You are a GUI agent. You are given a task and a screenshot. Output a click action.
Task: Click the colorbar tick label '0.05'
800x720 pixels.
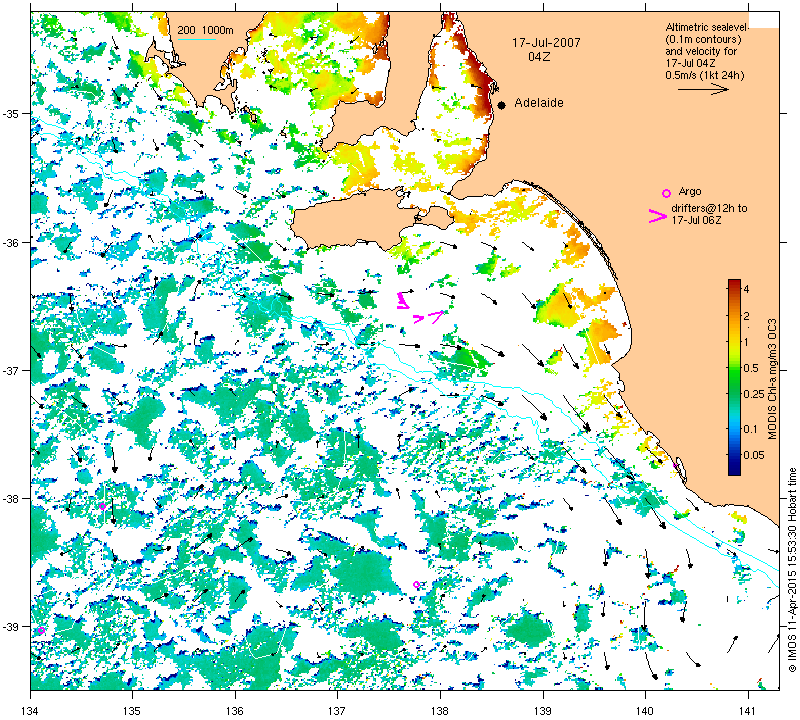(754, 455)
